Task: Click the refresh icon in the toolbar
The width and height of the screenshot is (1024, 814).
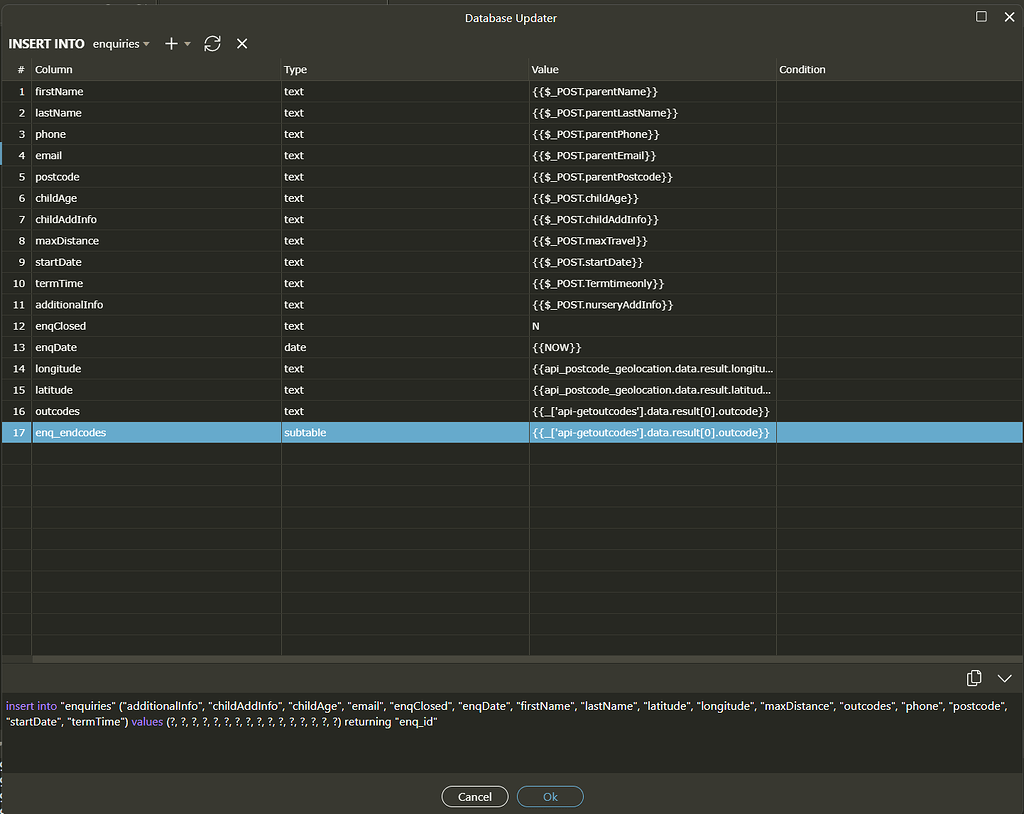Action: pyautogui.click(x=211, y=44)
